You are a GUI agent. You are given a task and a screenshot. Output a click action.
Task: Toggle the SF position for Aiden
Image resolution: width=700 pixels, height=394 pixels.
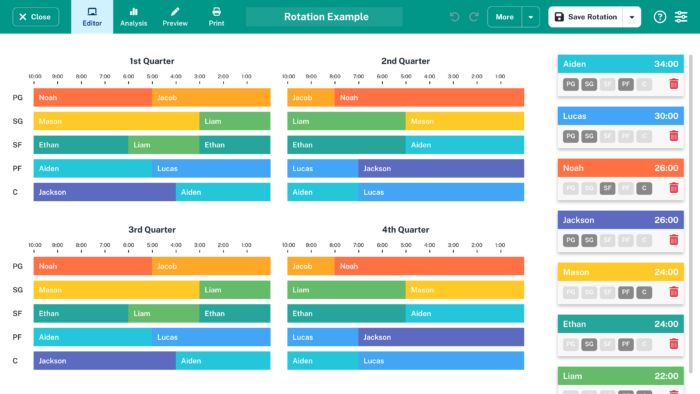607,84
